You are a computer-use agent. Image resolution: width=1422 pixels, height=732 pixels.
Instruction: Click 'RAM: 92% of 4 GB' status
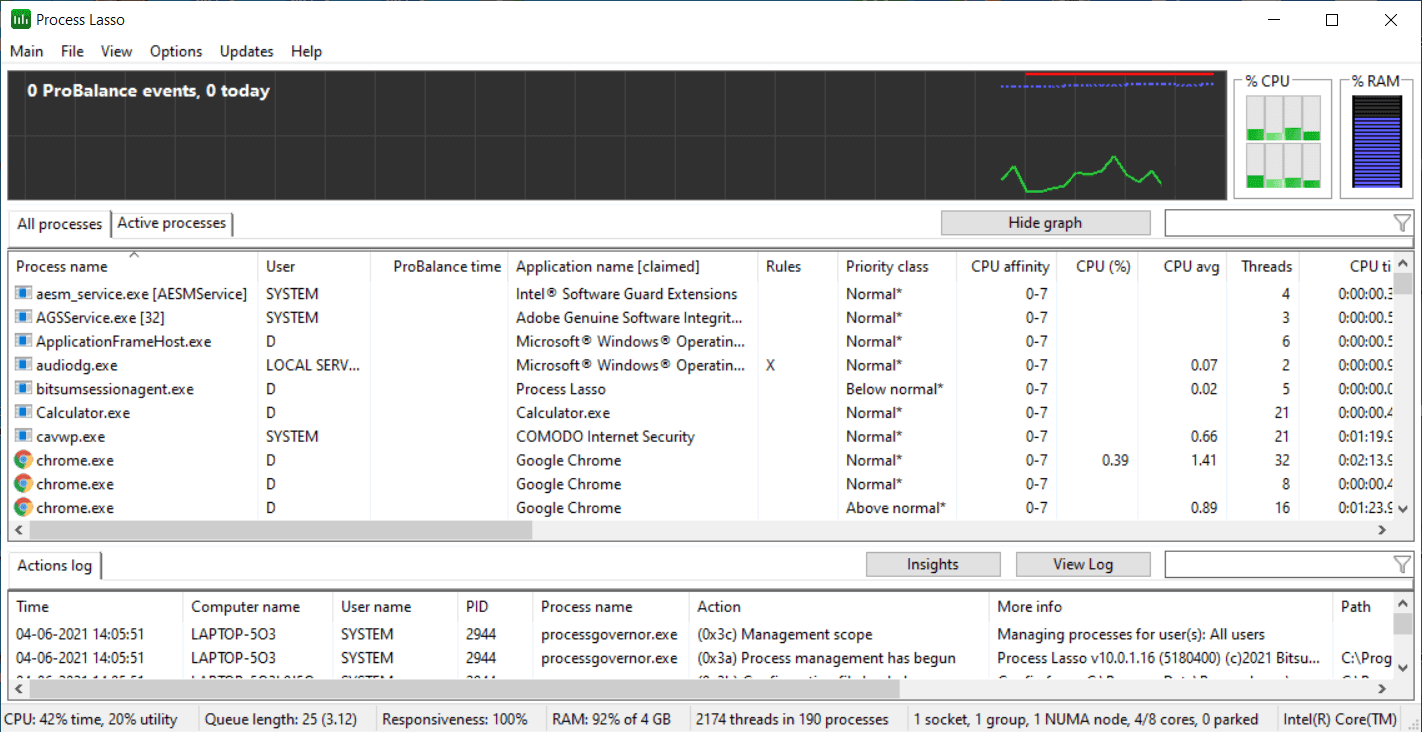coord(611,719)
